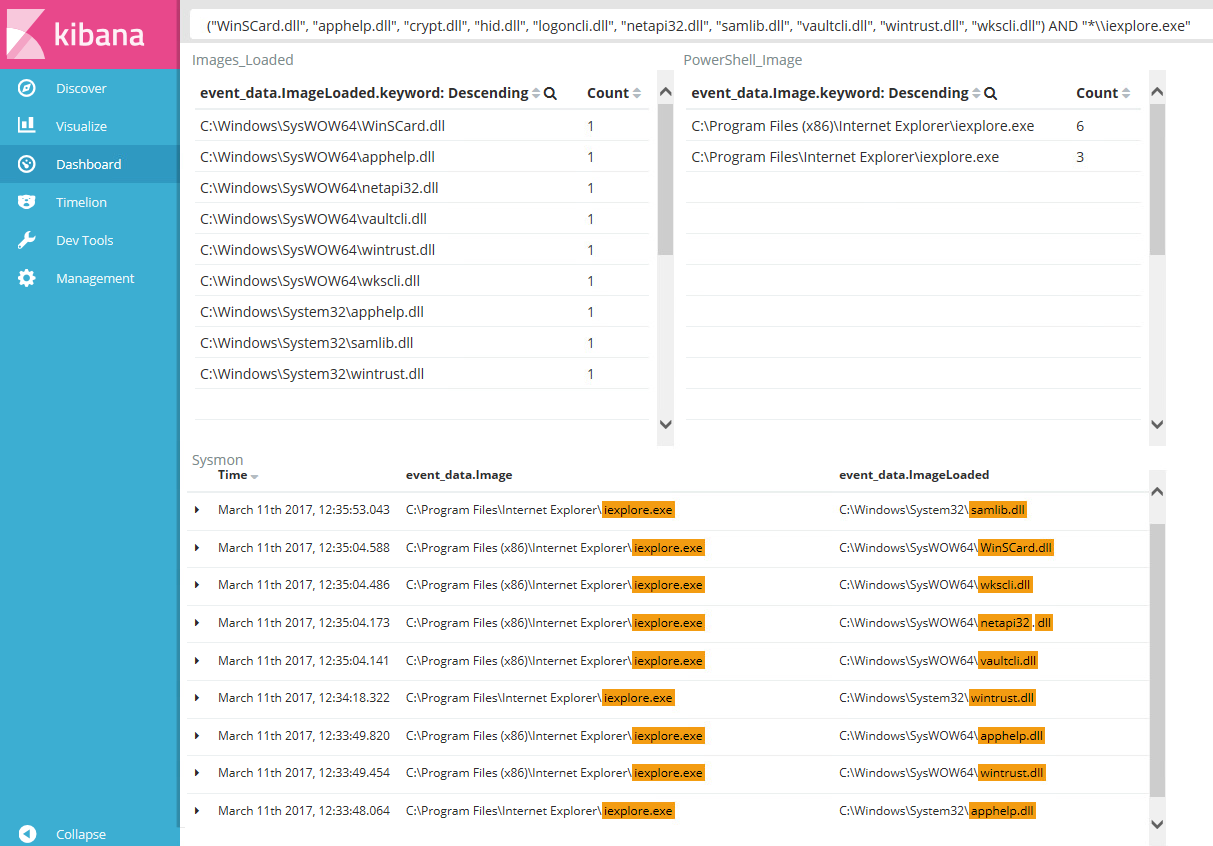Click the event_data.Image column header in Sysmon
Screen dimensions: 1213x846
459,475
